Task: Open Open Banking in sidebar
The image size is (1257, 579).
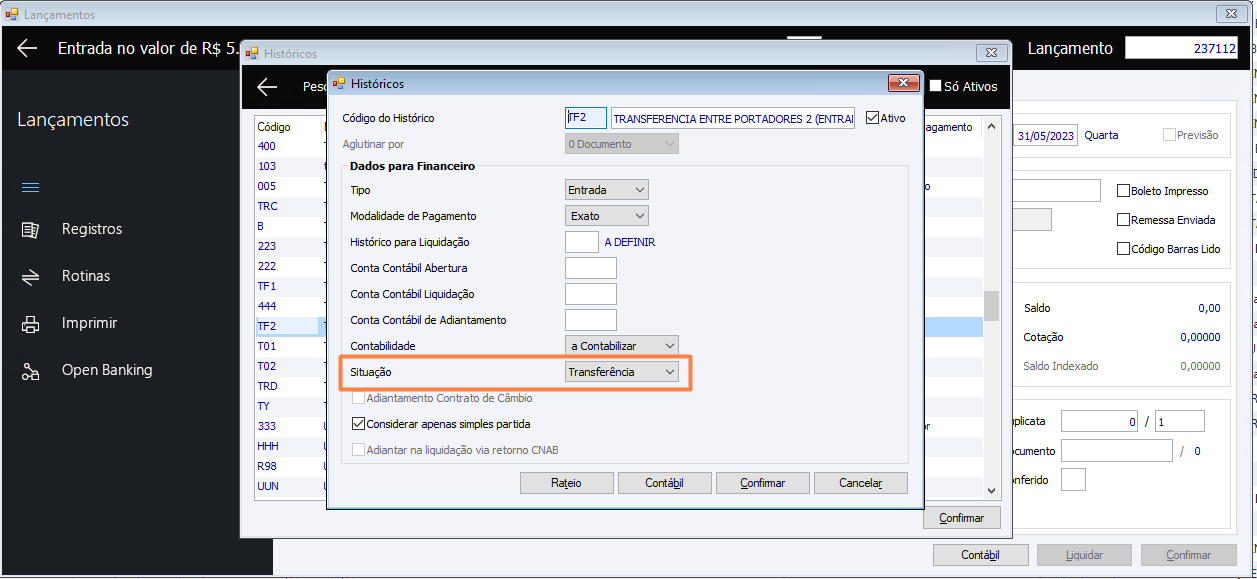Action: point(107,370)
